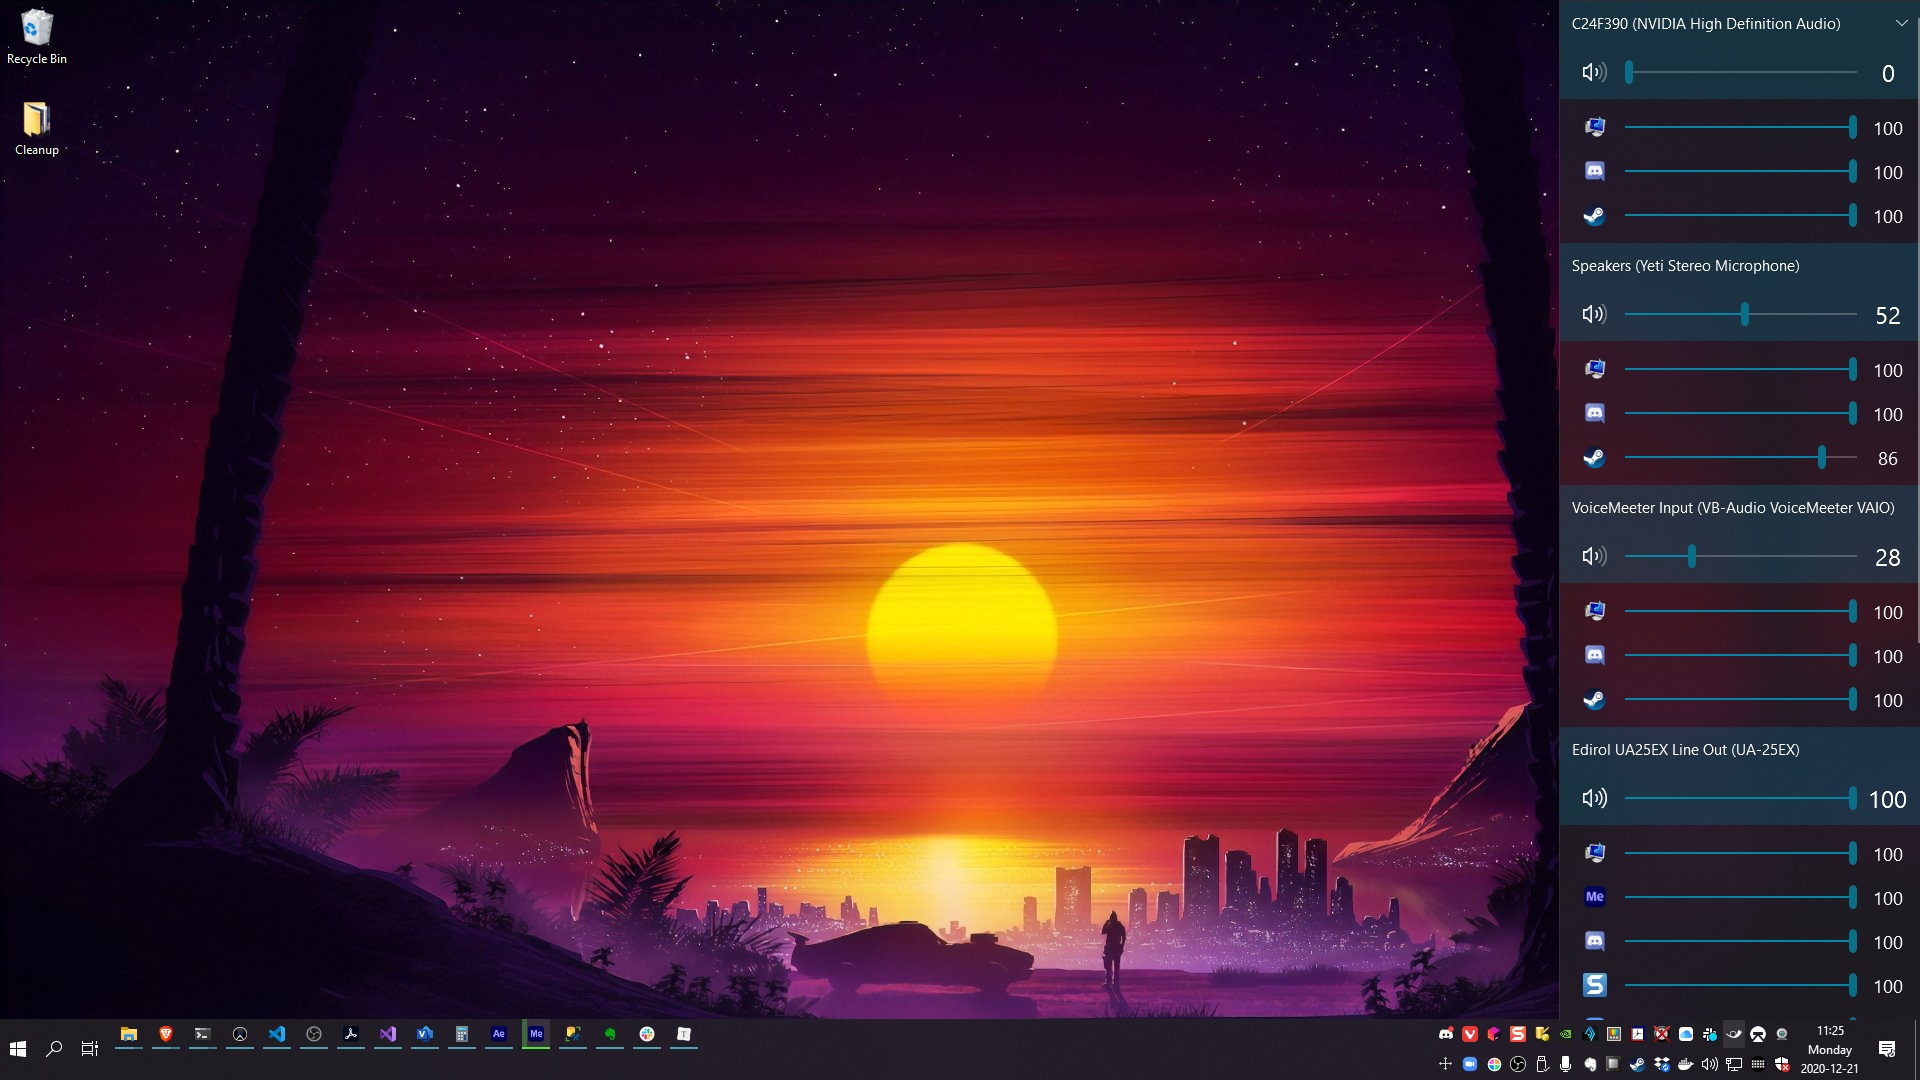
Task: Click the Windows Security tray icon
Action: pyautogui.click(x=1782, y=1064)
